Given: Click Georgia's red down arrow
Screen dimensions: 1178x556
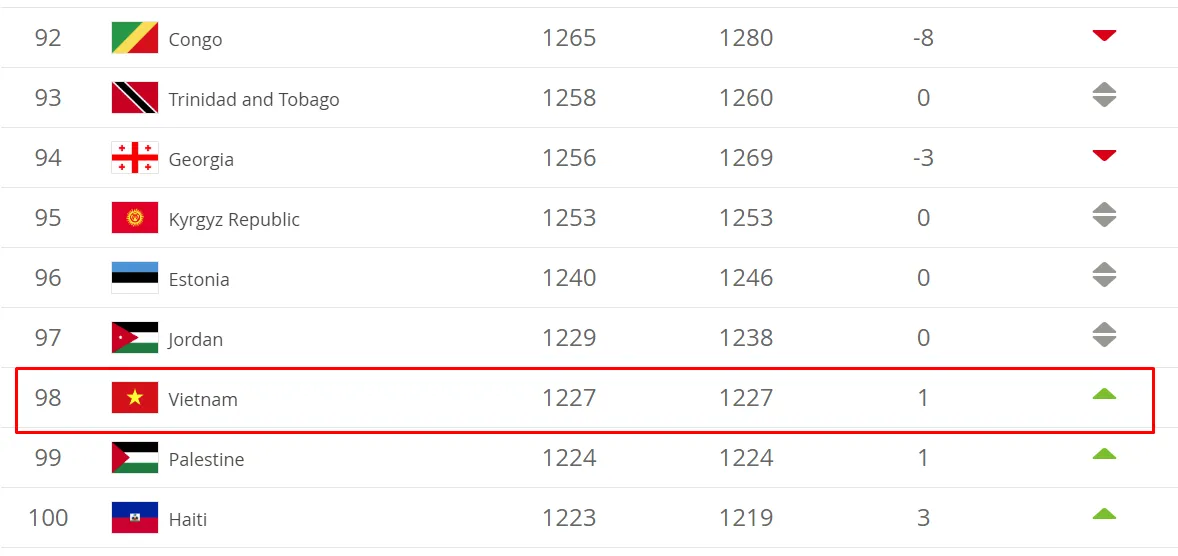Looking at the screenshot, I should tap(1104, 156).
